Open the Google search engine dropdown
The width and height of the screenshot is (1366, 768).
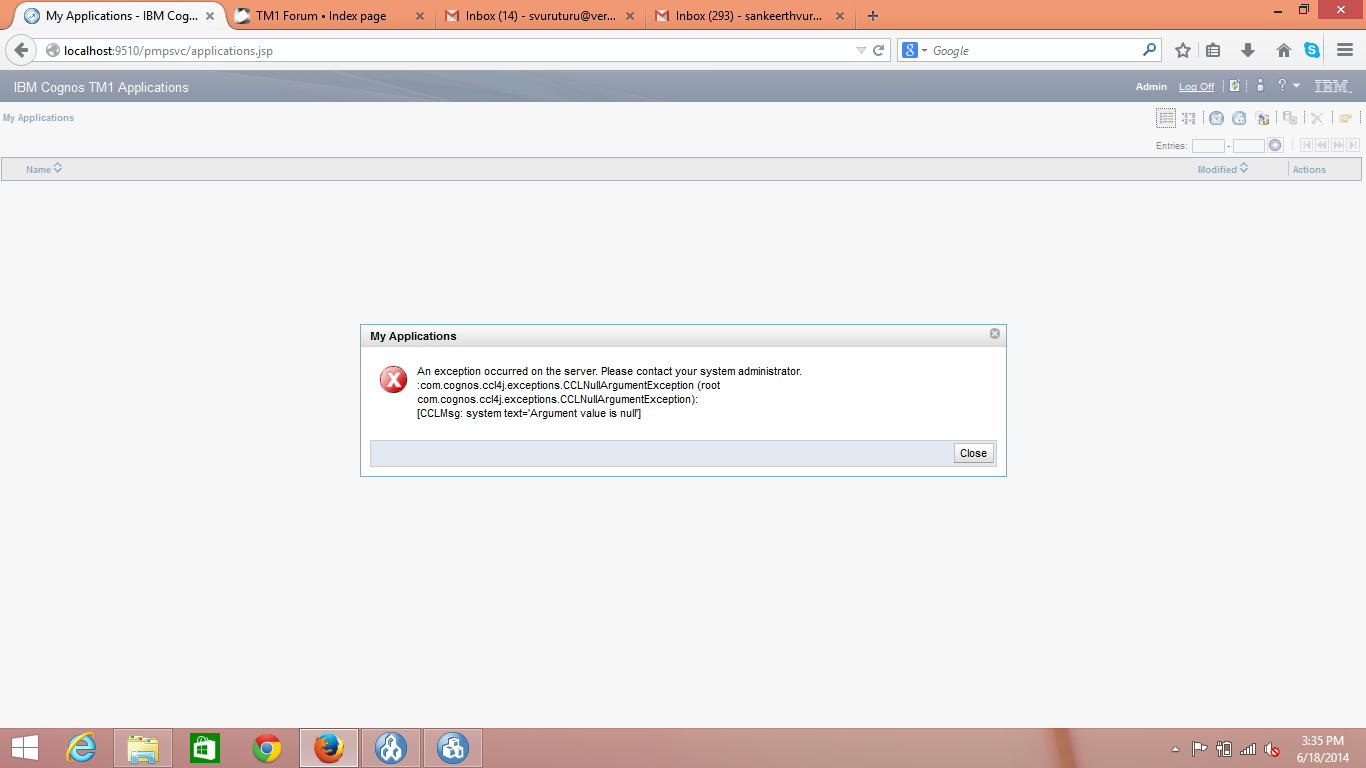click(914, 50)
